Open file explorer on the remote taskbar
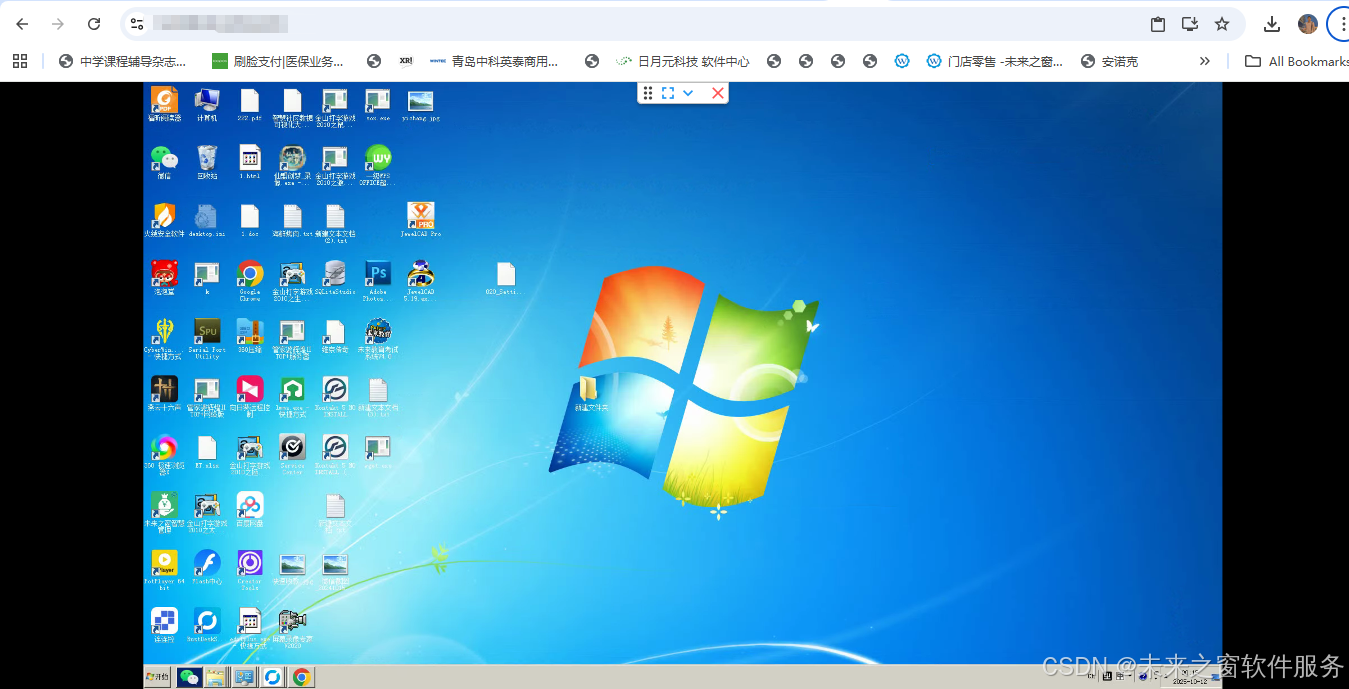This screenshot has width=1349, height=689. tap(215, 677)
